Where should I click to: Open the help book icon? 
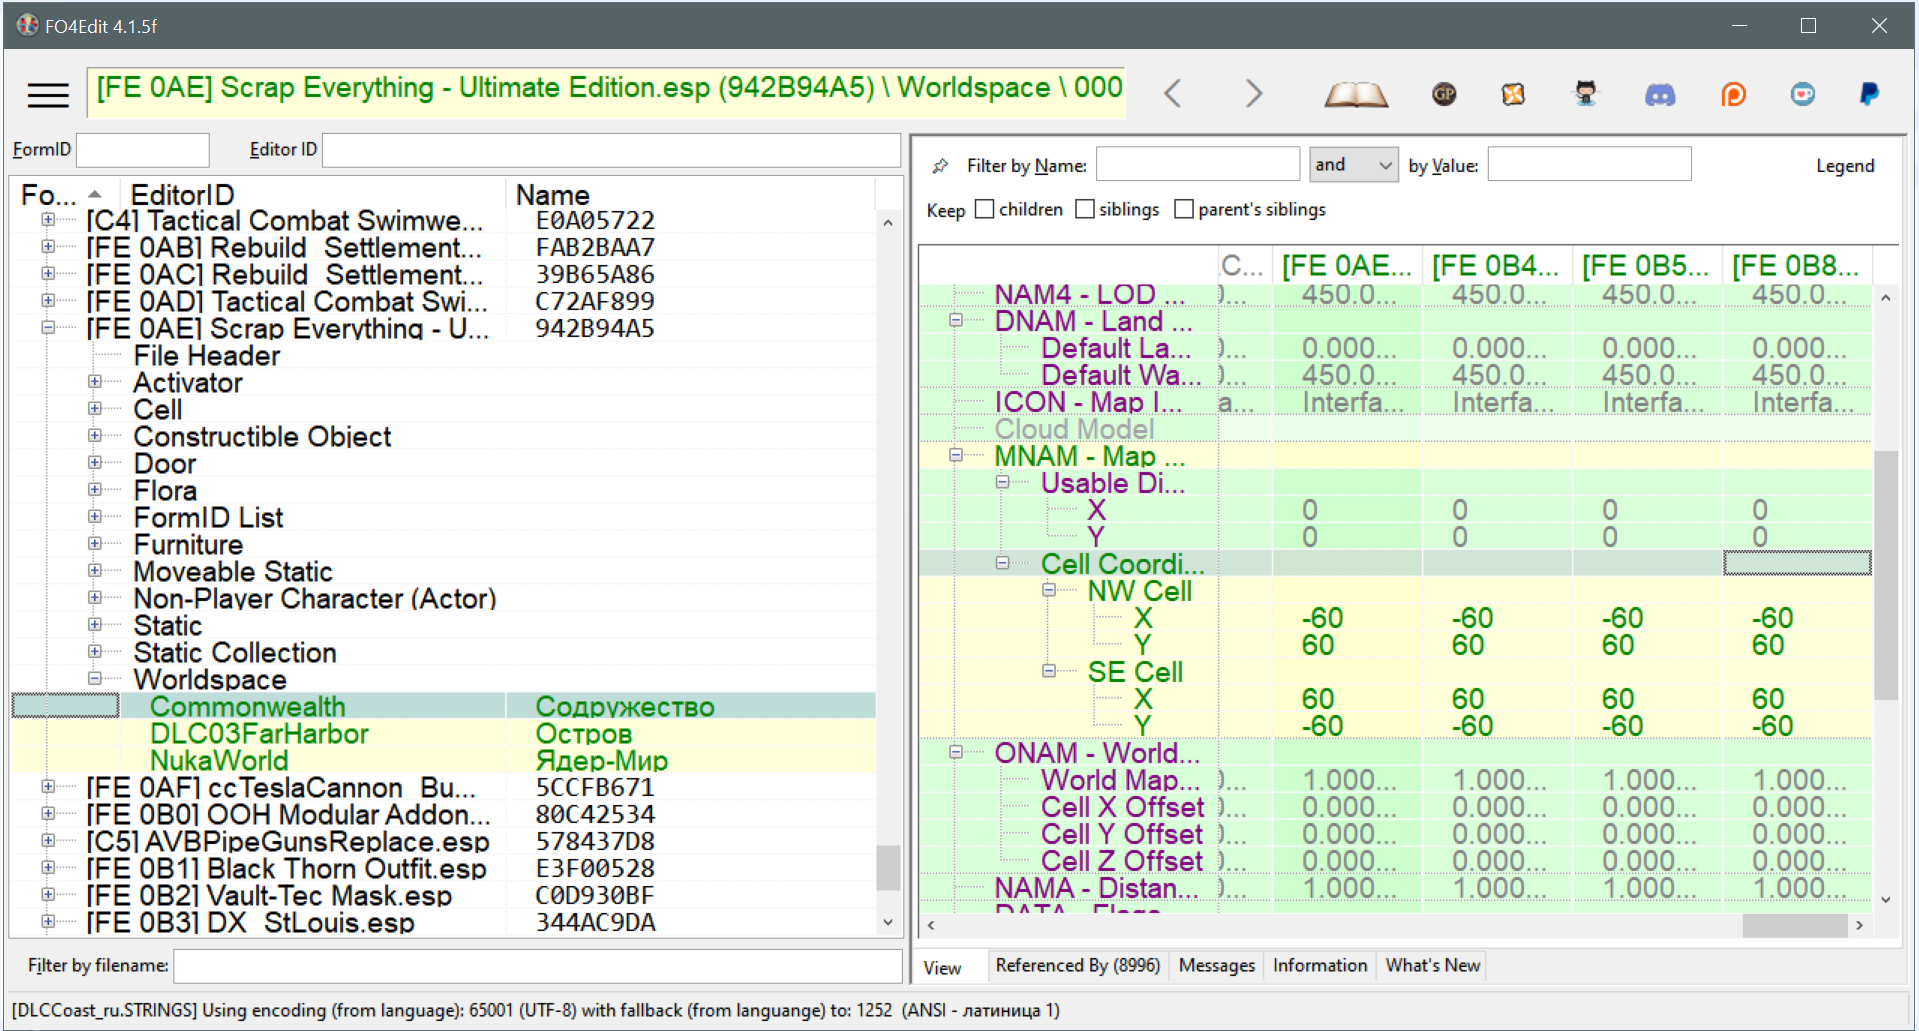tap(1355, 95)
